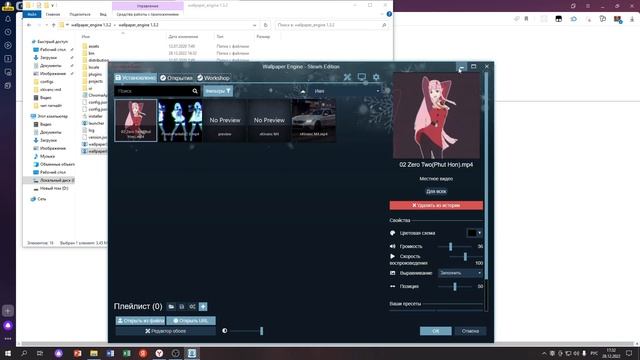Viewport: 640px width, 360px height.
Task: Open playlist settings gears icon
Action: pyautogui.click(x=192, y=307)
